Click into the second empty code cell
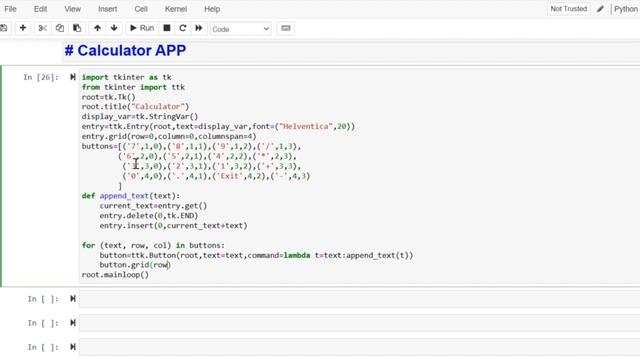Image resolution: width=640 pixels, height=360 pixels. [359, 323]
